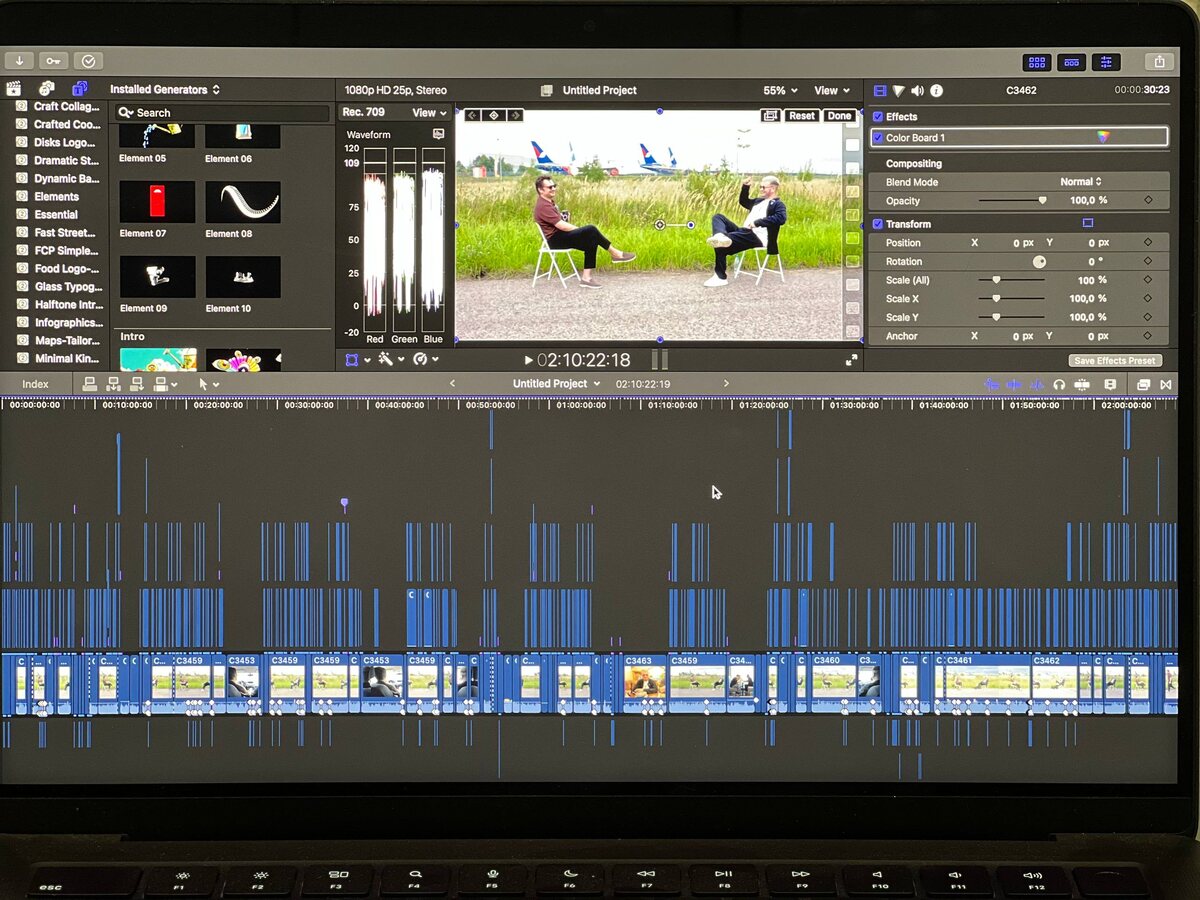
Task: Go to next keyframe arrow in viewer
Action: click(x=514, y=115)
